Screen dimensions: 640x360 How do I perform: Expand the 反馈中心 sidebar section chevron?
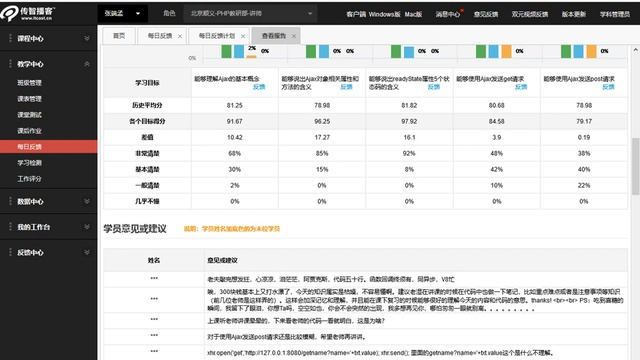[87, 252]
